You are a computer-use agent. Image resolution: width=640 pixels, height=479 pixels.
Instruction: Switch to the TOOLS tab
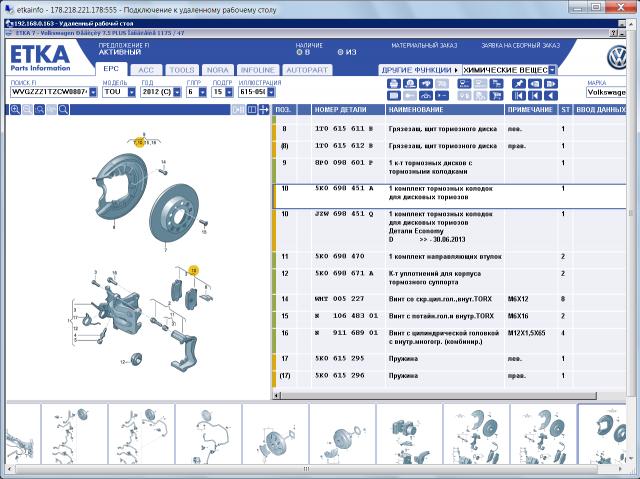(182, 70)
